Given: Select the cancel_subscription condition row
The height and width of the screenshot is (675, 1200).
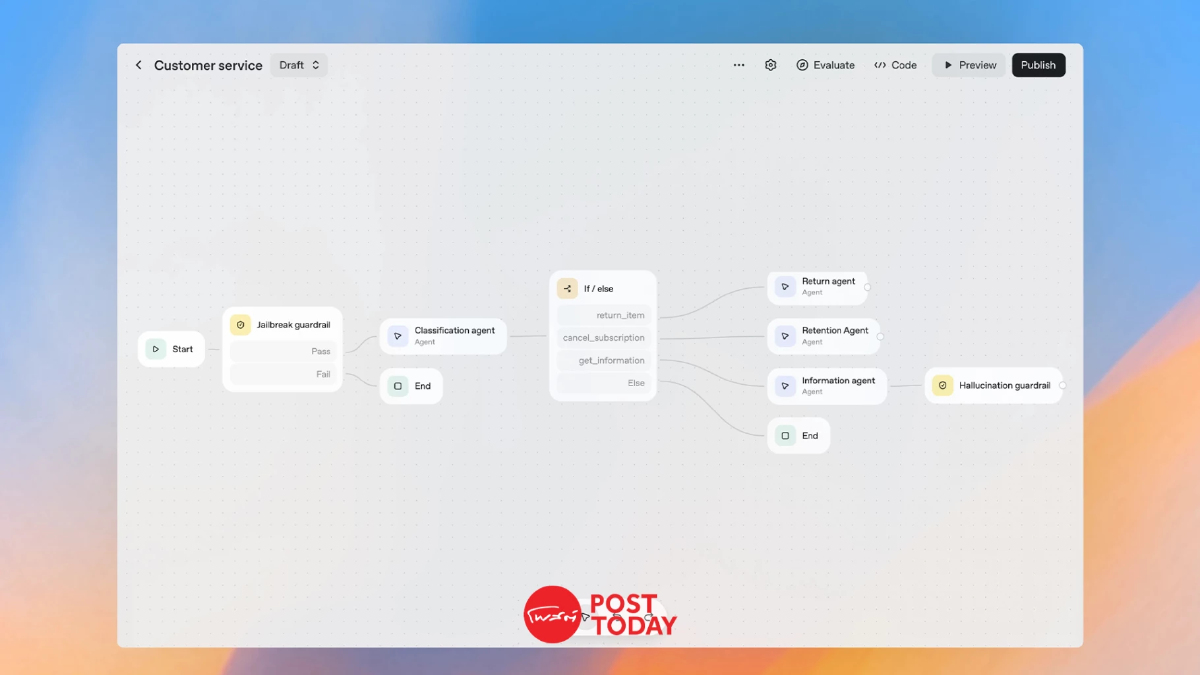Looking at the screenshot, I should pos(603,338).
